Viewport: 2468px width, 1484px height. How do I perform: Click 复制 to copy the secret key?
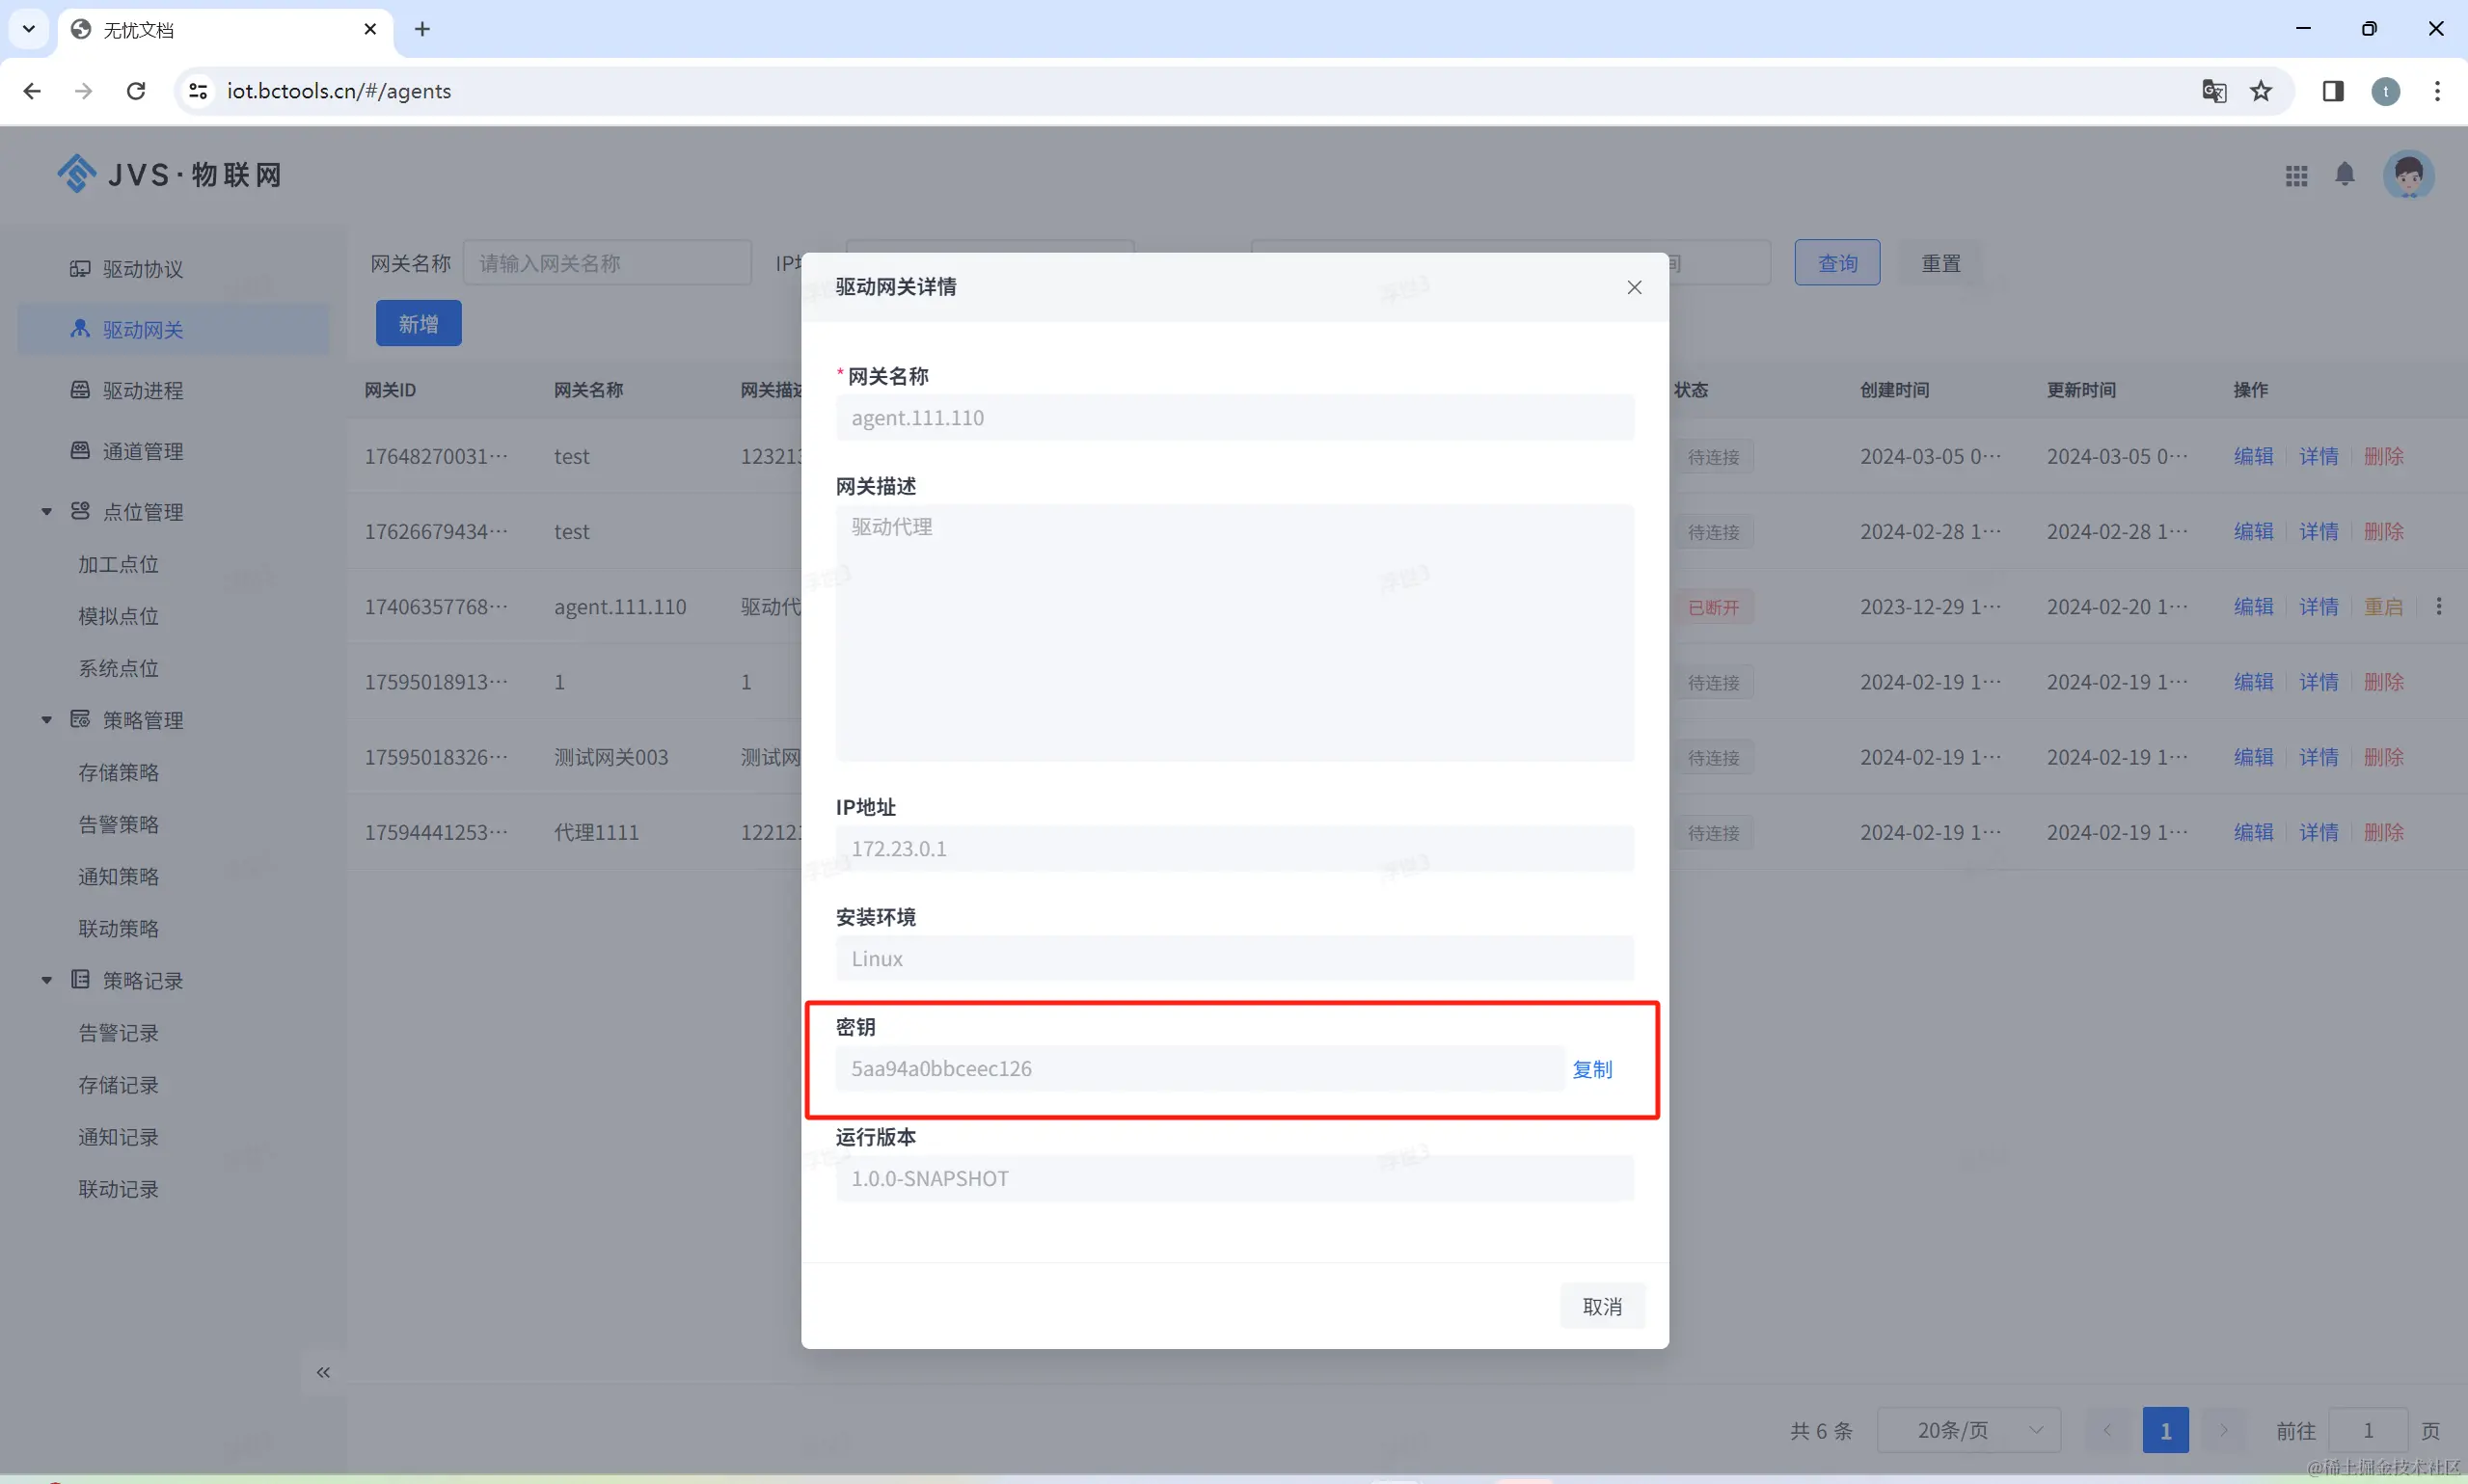coord(1592,1069)
